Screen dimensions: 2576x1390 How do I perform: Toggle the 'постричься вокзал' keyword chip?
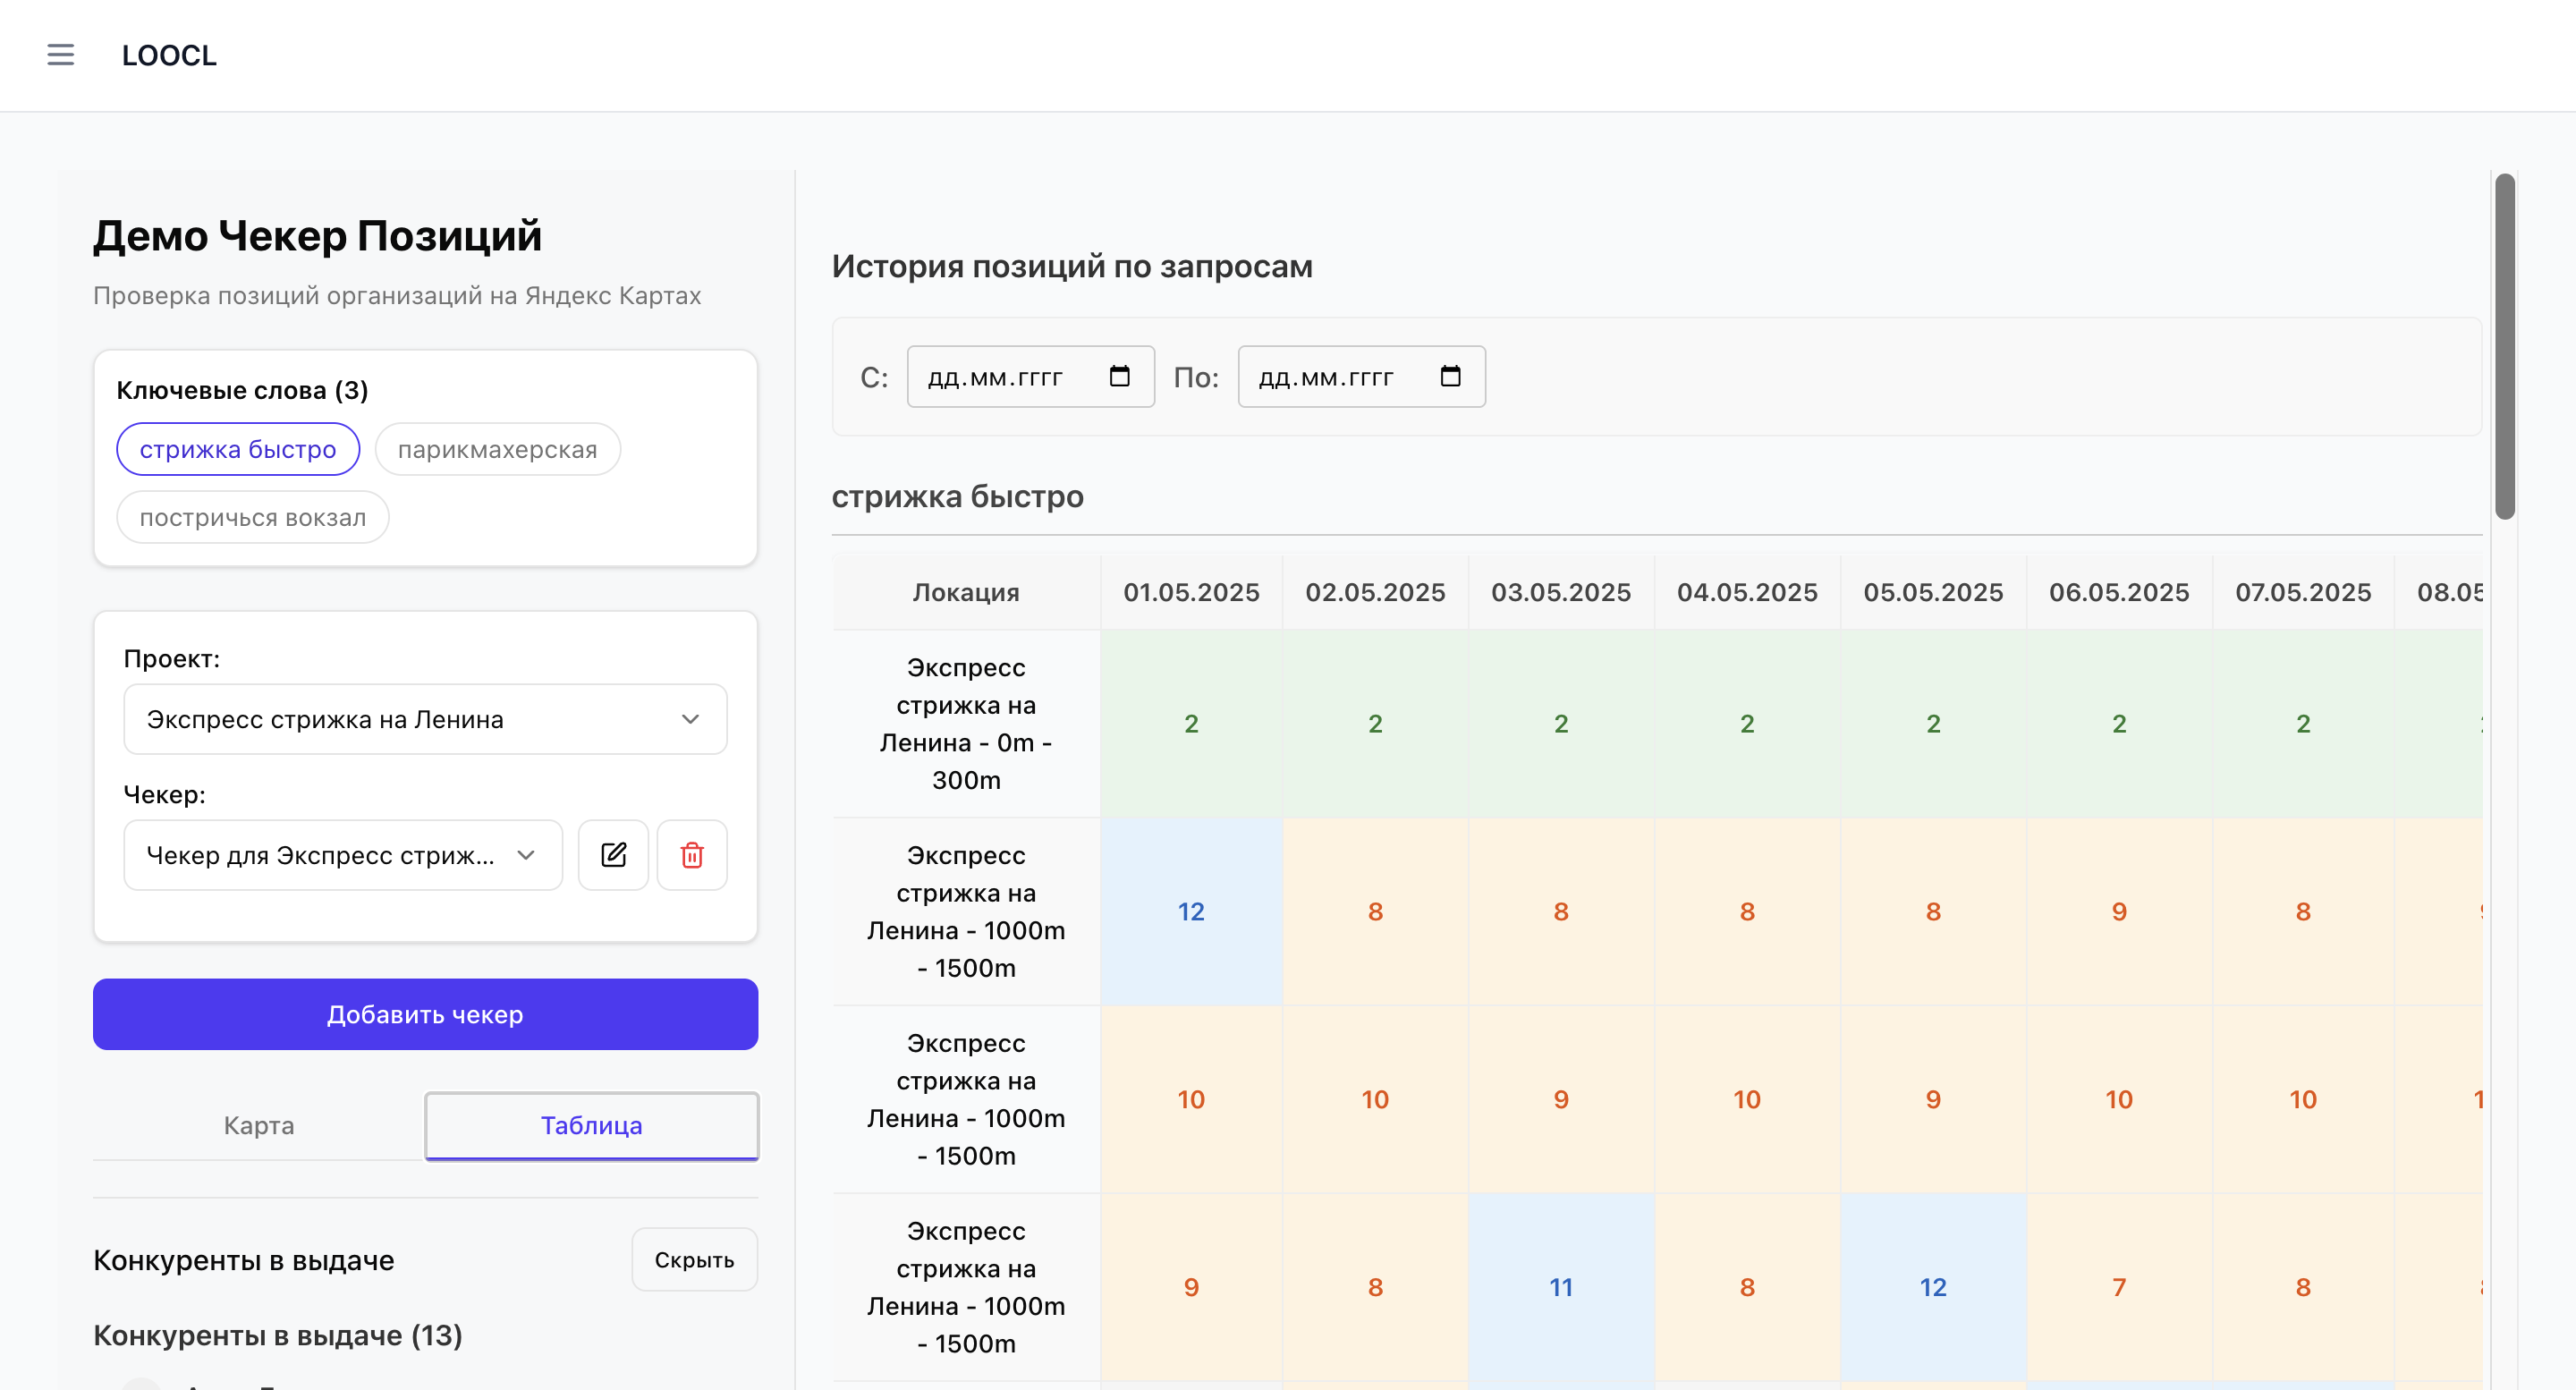point(252,516)
